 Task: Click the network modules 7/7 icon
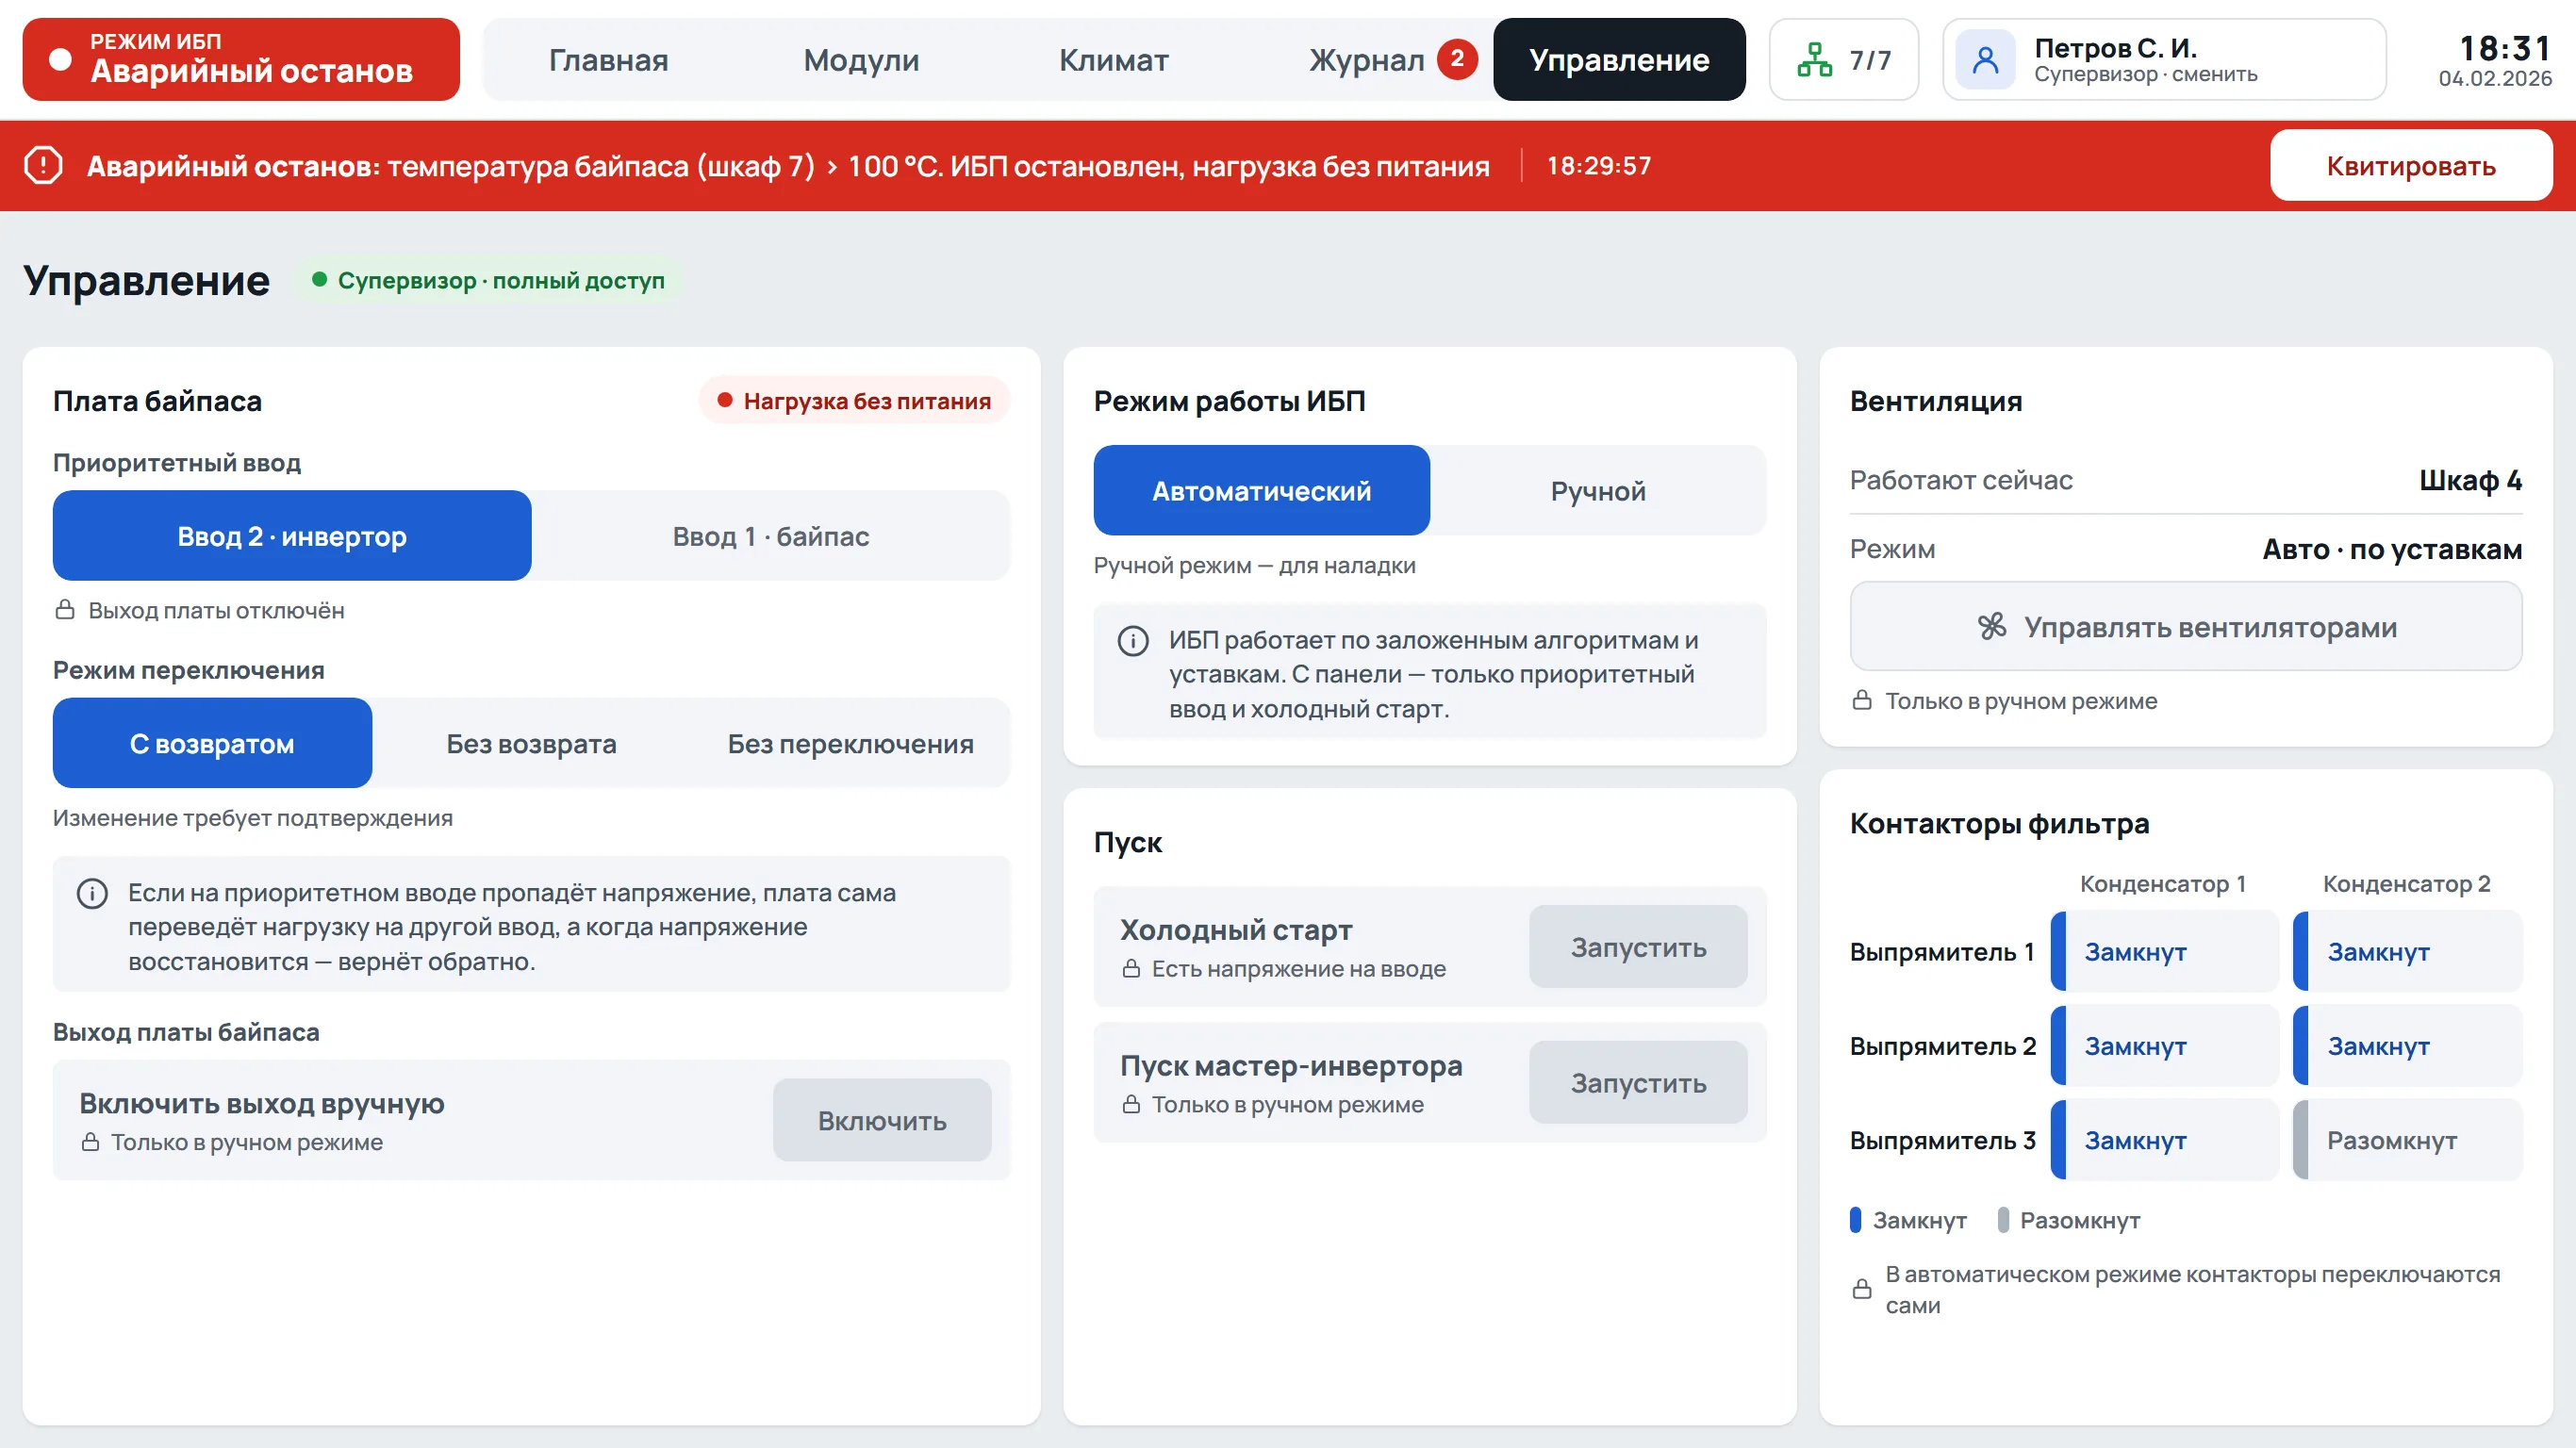(x=1814, y=60)
